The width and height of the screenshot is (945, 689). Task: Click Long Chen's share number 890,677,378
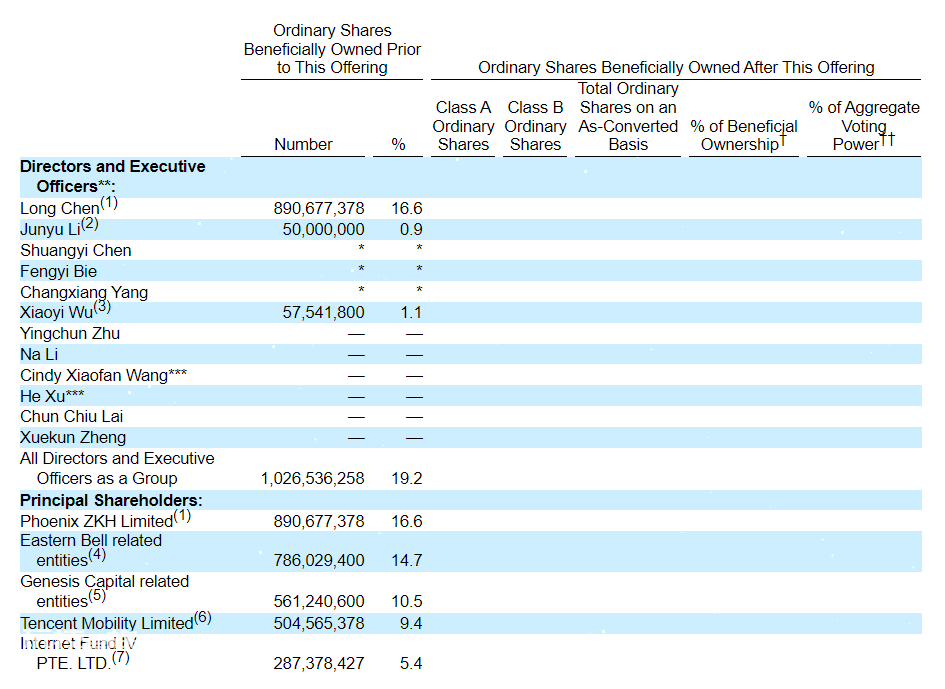[x=319, y=209]
